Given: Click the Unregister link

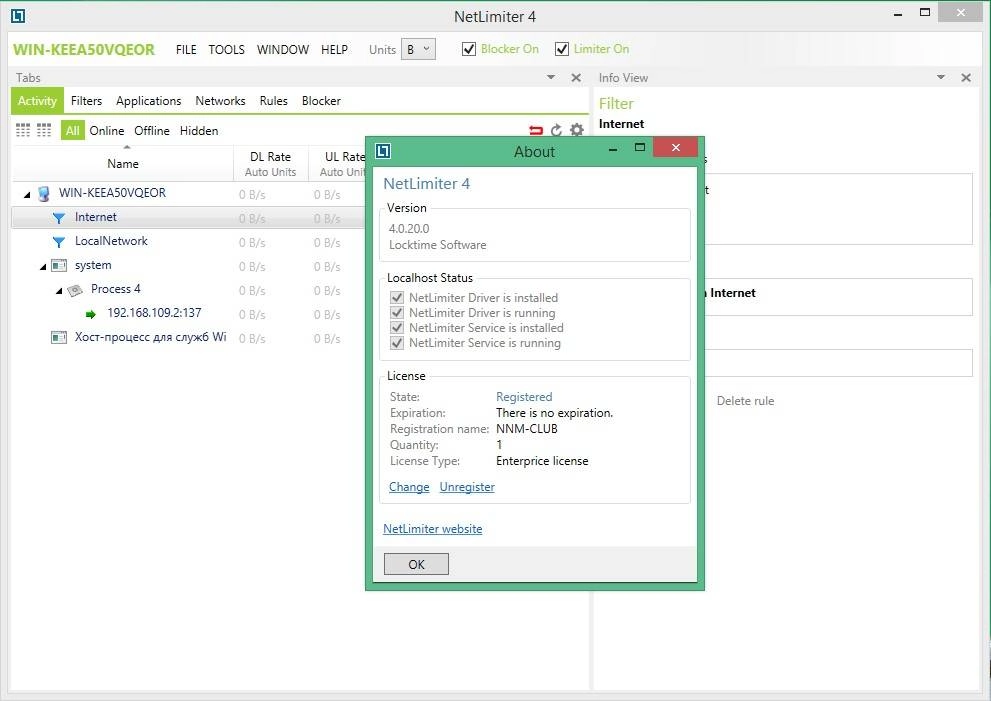Looking at the screenshot, I should [x=467, y=487].
